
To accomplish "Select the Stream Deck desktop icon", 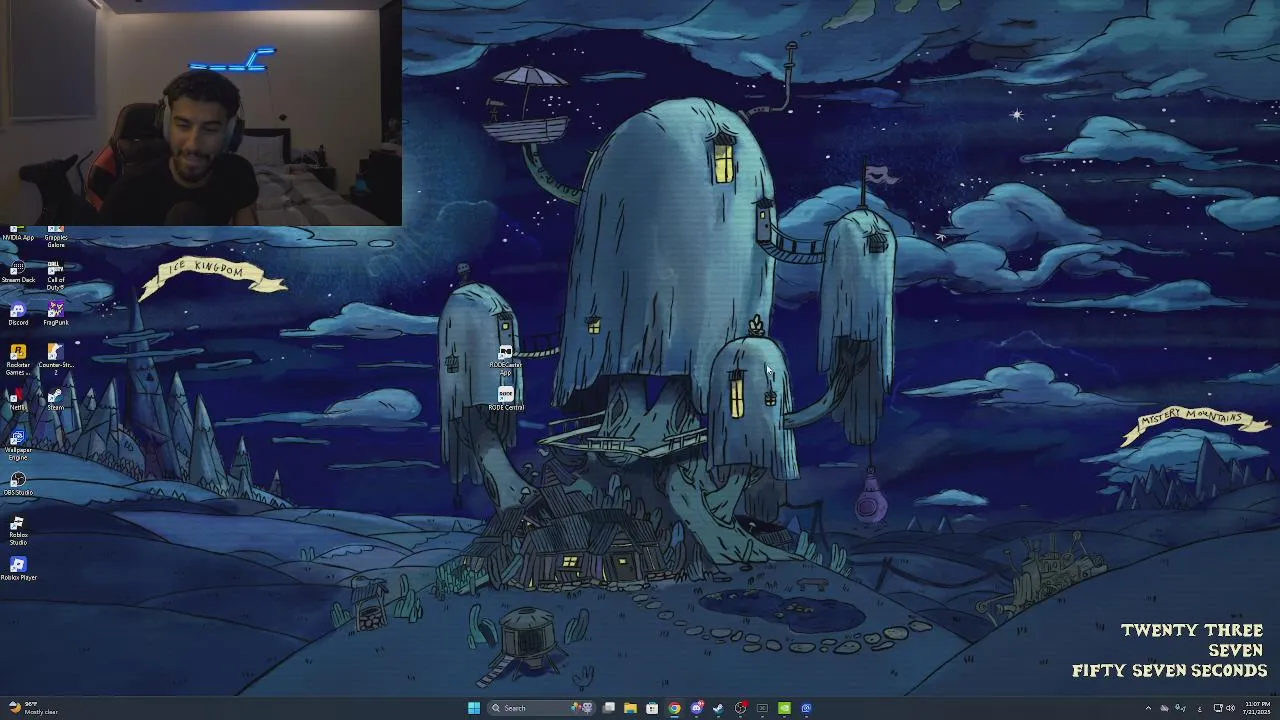I will click(x=18, y=272).
